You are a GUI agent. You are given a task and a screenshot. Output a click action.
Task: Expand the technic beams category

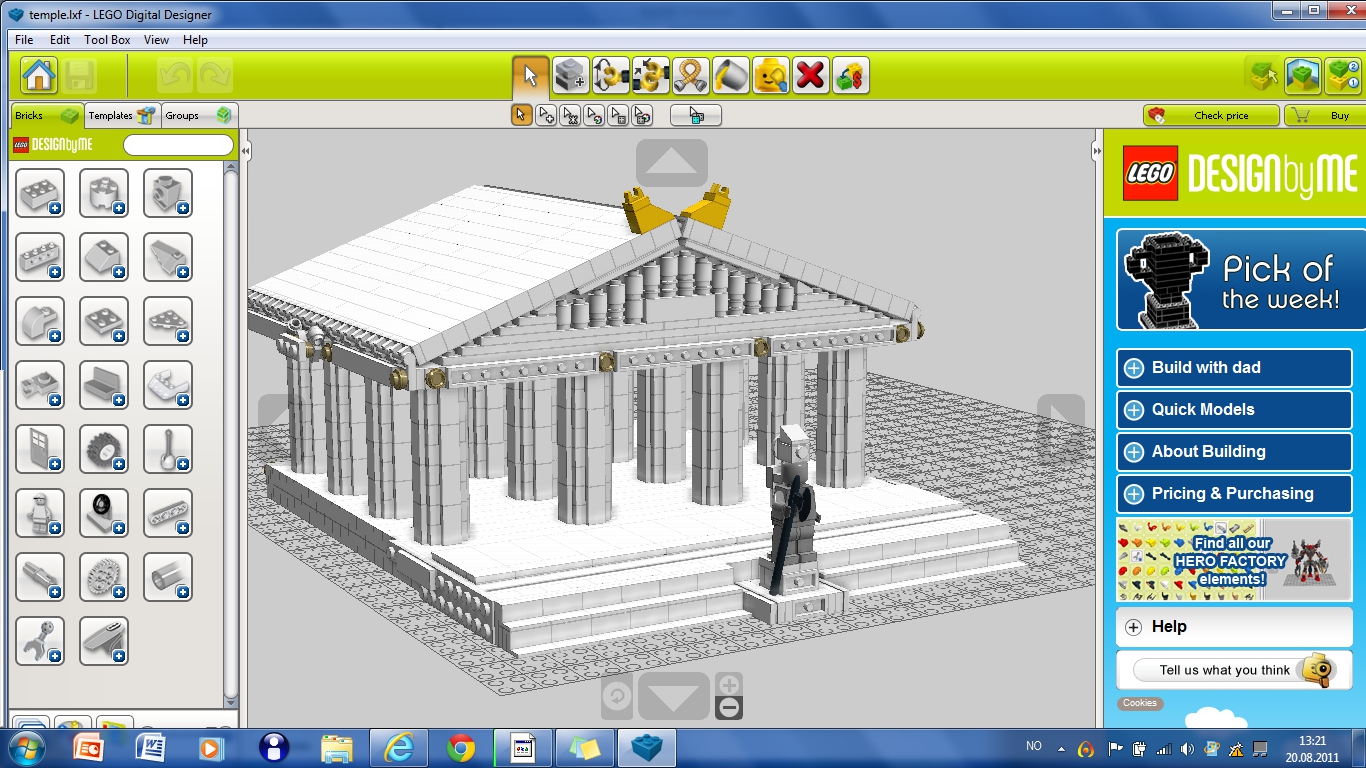(x=168, y=513)
